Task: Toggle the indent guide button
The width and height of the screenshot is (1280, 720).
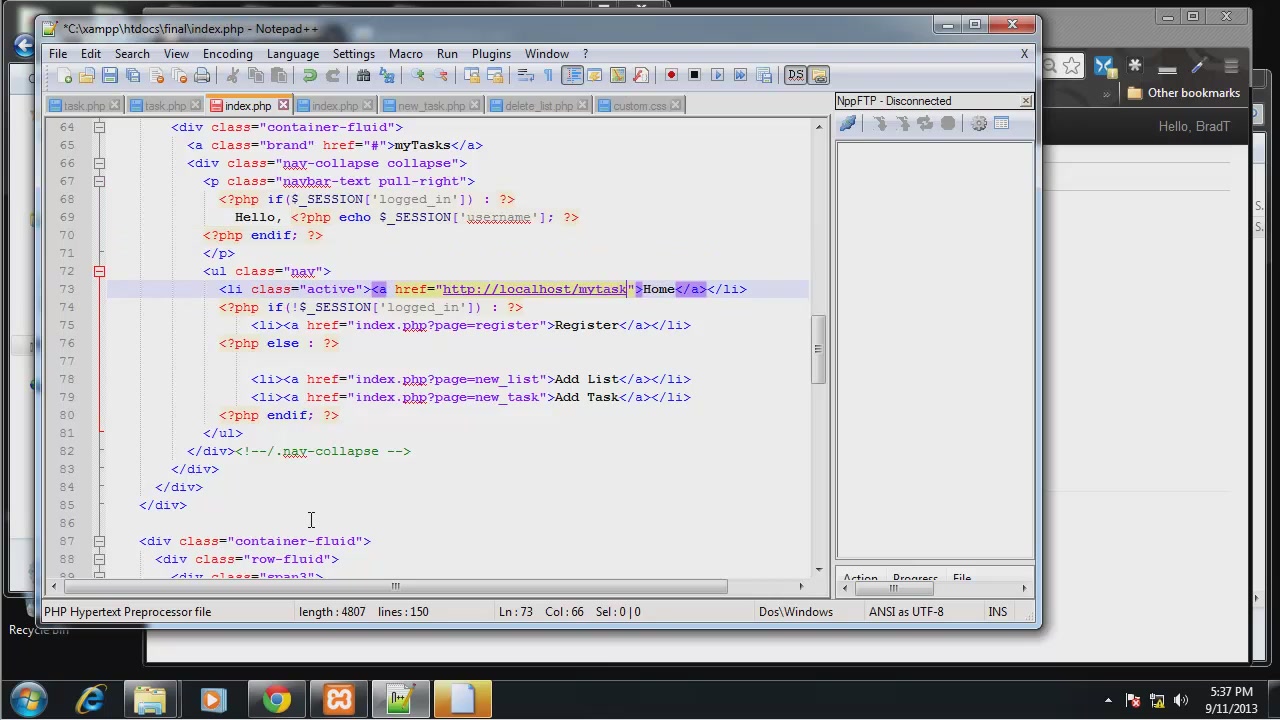Action: coord(572,75)
